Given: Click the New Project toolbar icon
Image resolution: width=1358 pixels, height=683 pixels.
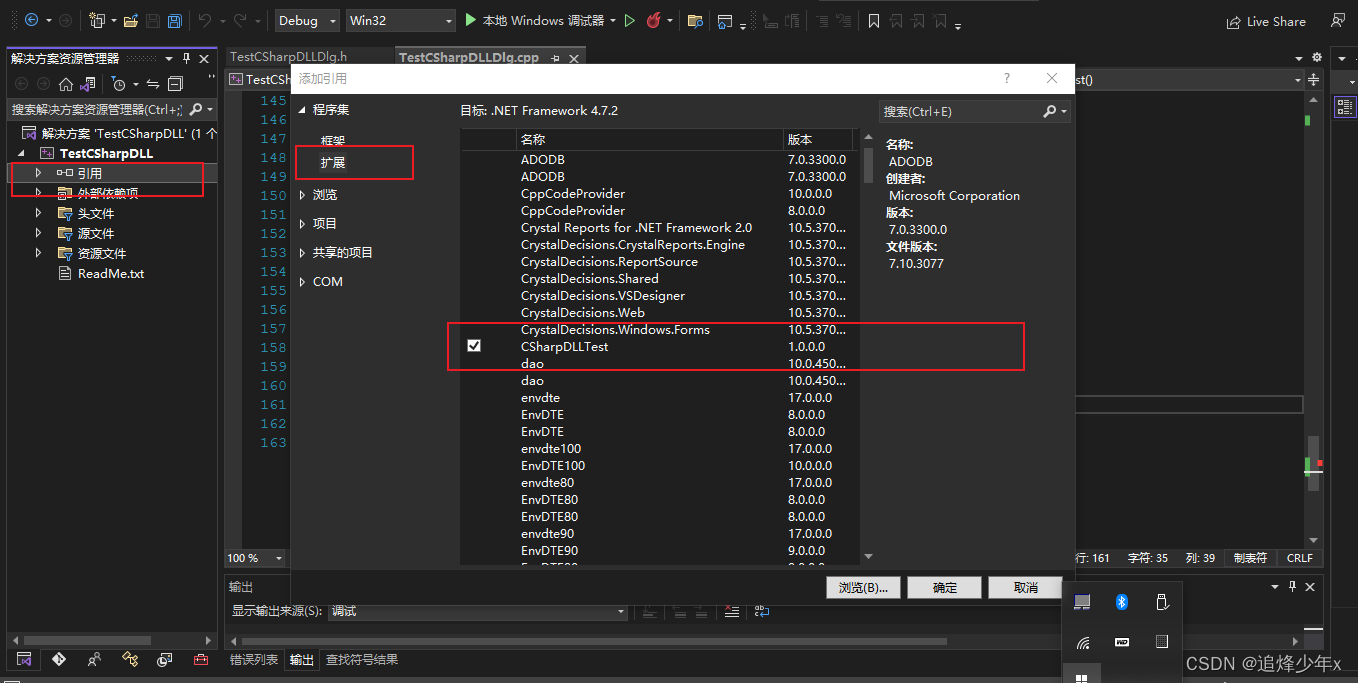Looking at the screenshot, I should (x=97, y=20).
